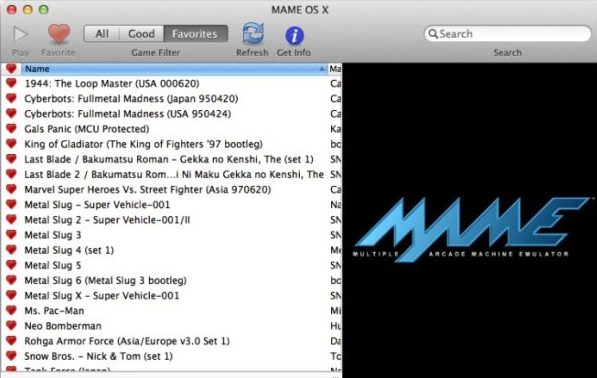Toggle favorite heart for Cyberbots Japan 950420
Screen dimensions: 597x378
pos(11,98)
